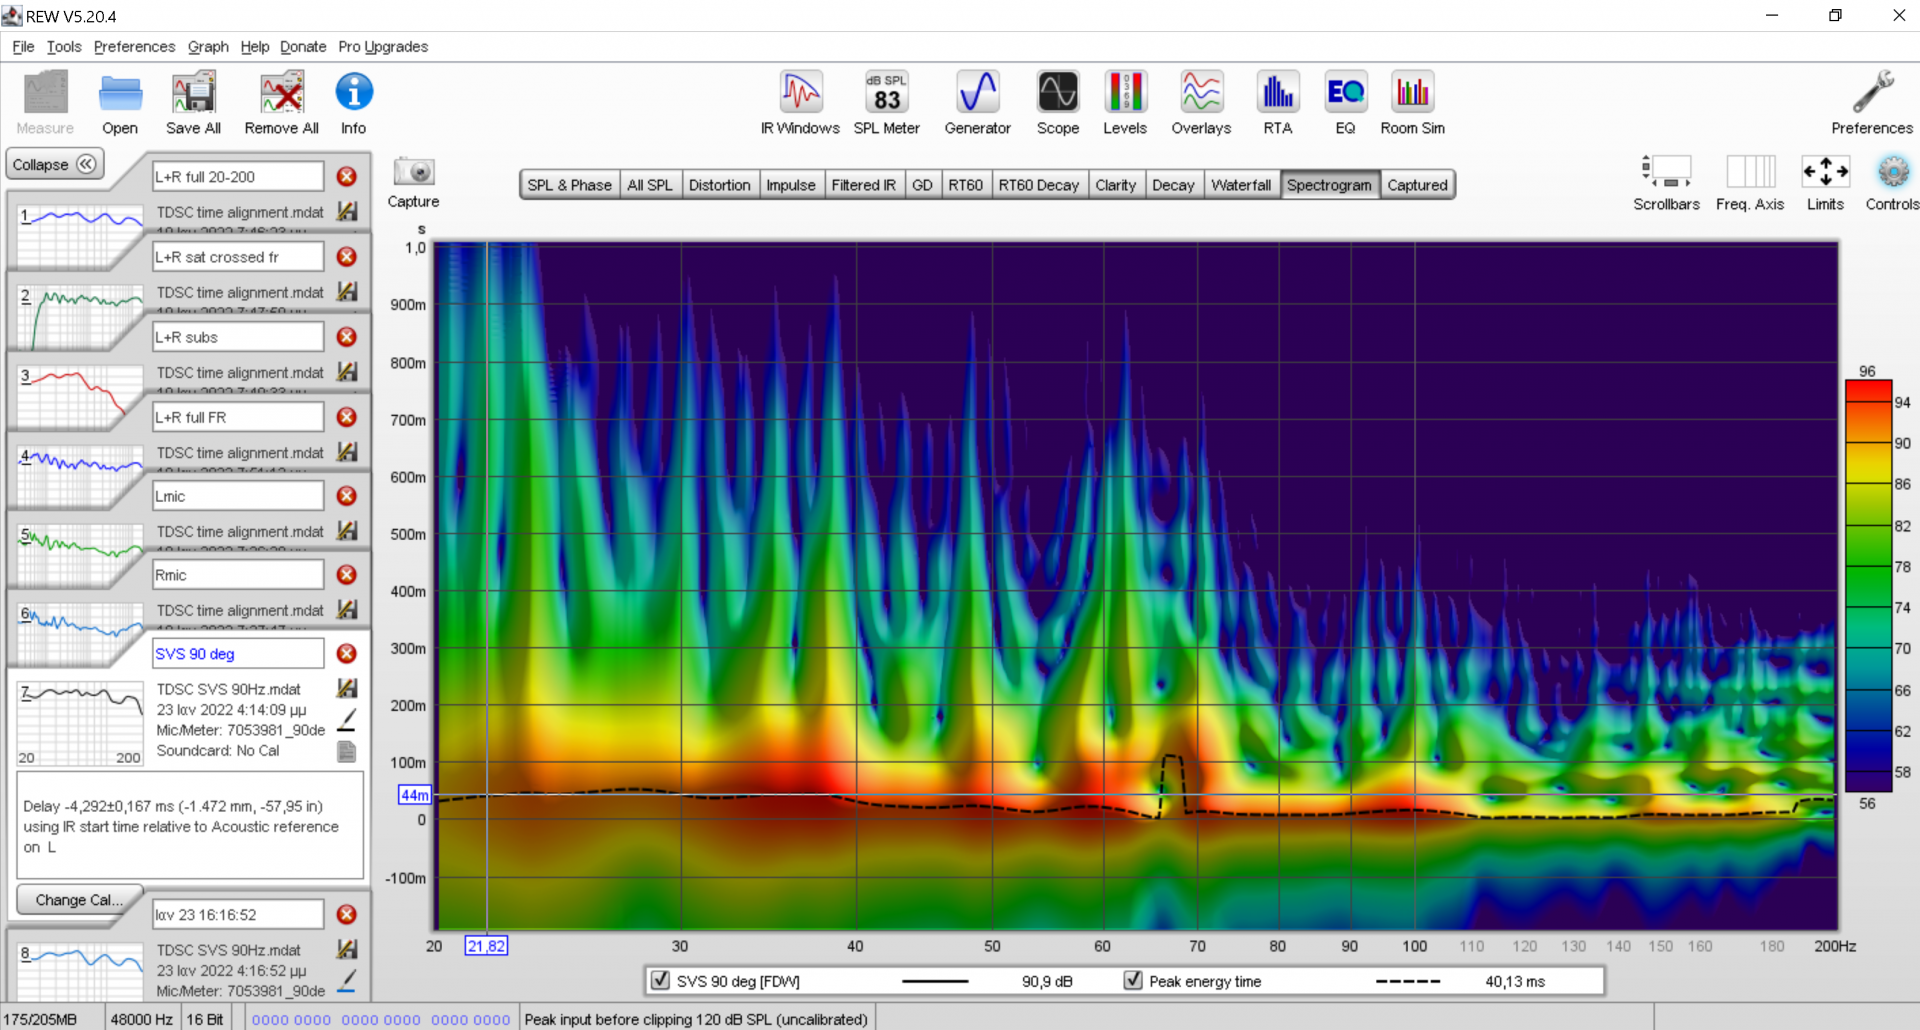Collapse the measurements panel
Viewport: 1920px width, 1030px height.
55,164
